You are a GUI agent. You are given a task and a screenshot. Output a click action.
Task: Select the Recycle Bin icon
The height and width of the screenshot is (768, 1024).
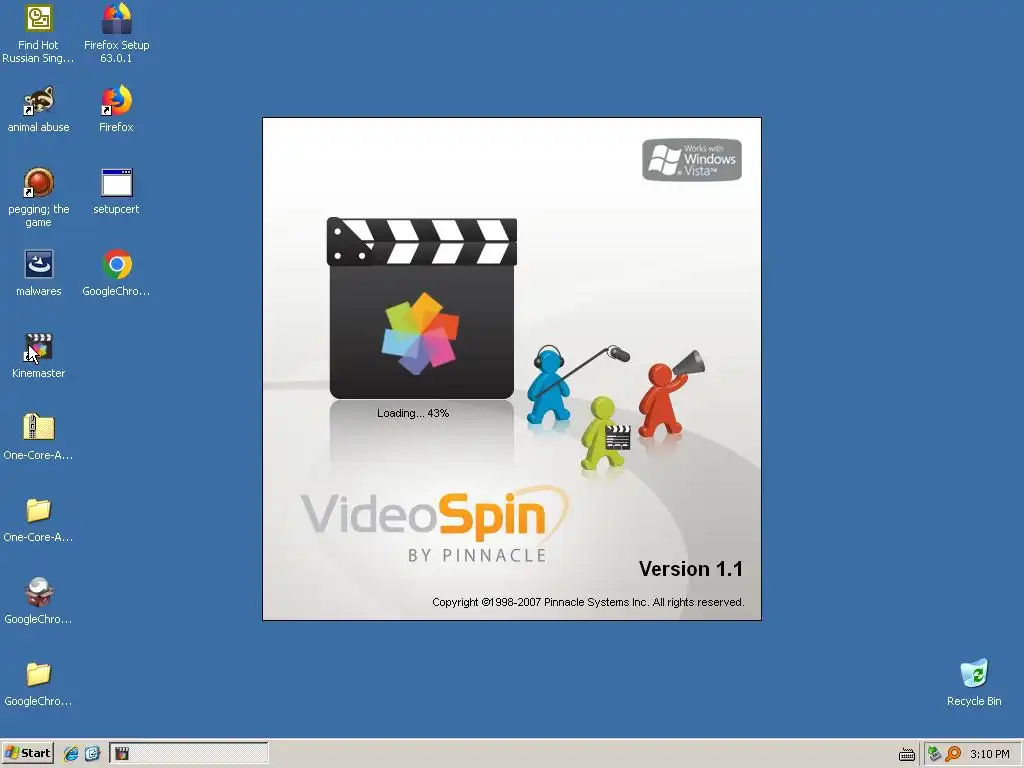(974, 683)
